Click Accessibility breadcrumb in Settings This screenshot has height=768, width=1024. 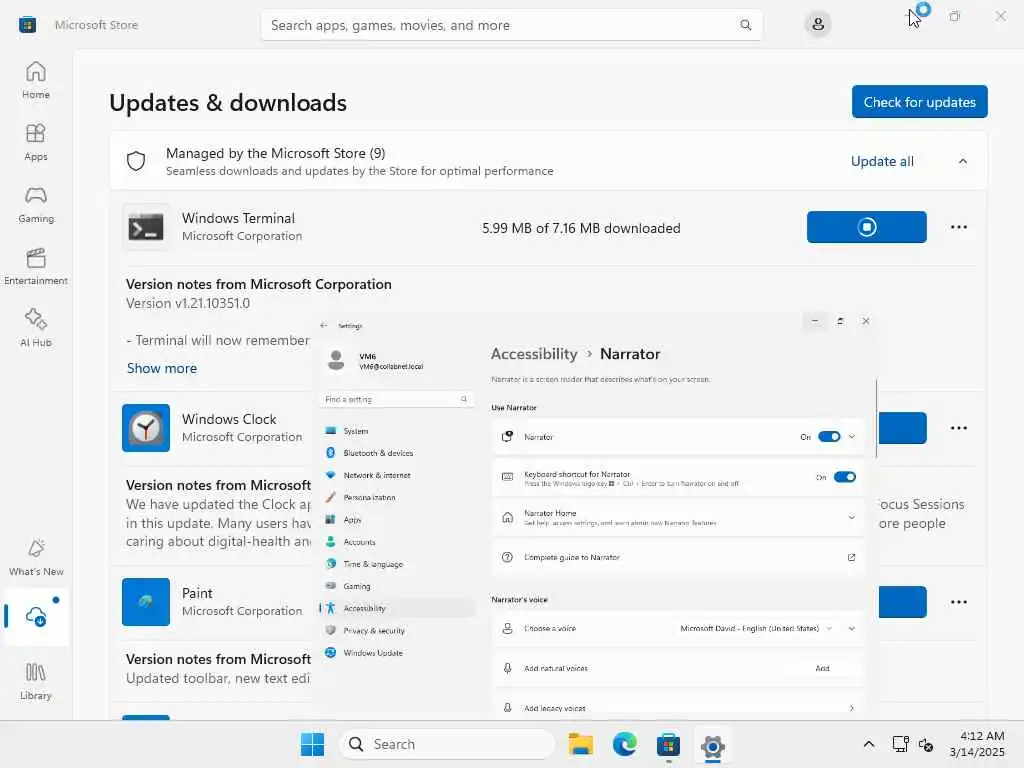tap(534, 354)
